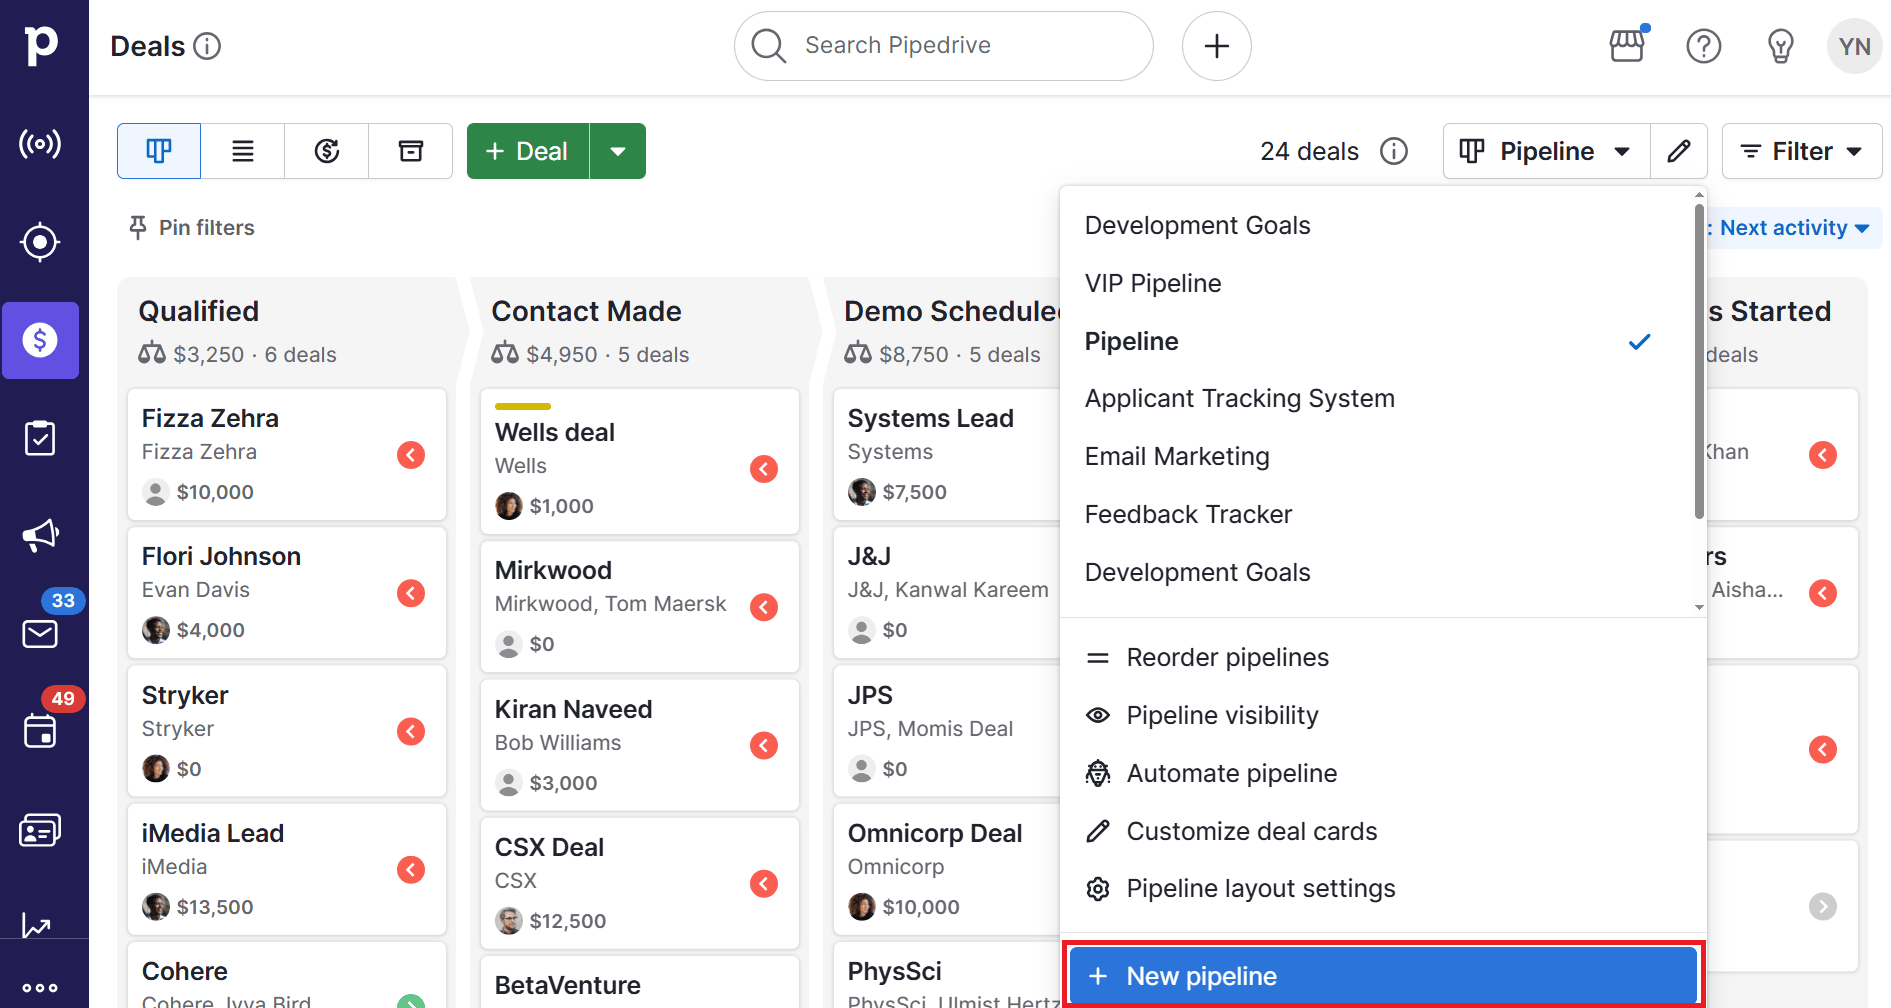Open Activities calendar icon with 49 badge
This screenshot has height=1008, width=1891.
40,732
